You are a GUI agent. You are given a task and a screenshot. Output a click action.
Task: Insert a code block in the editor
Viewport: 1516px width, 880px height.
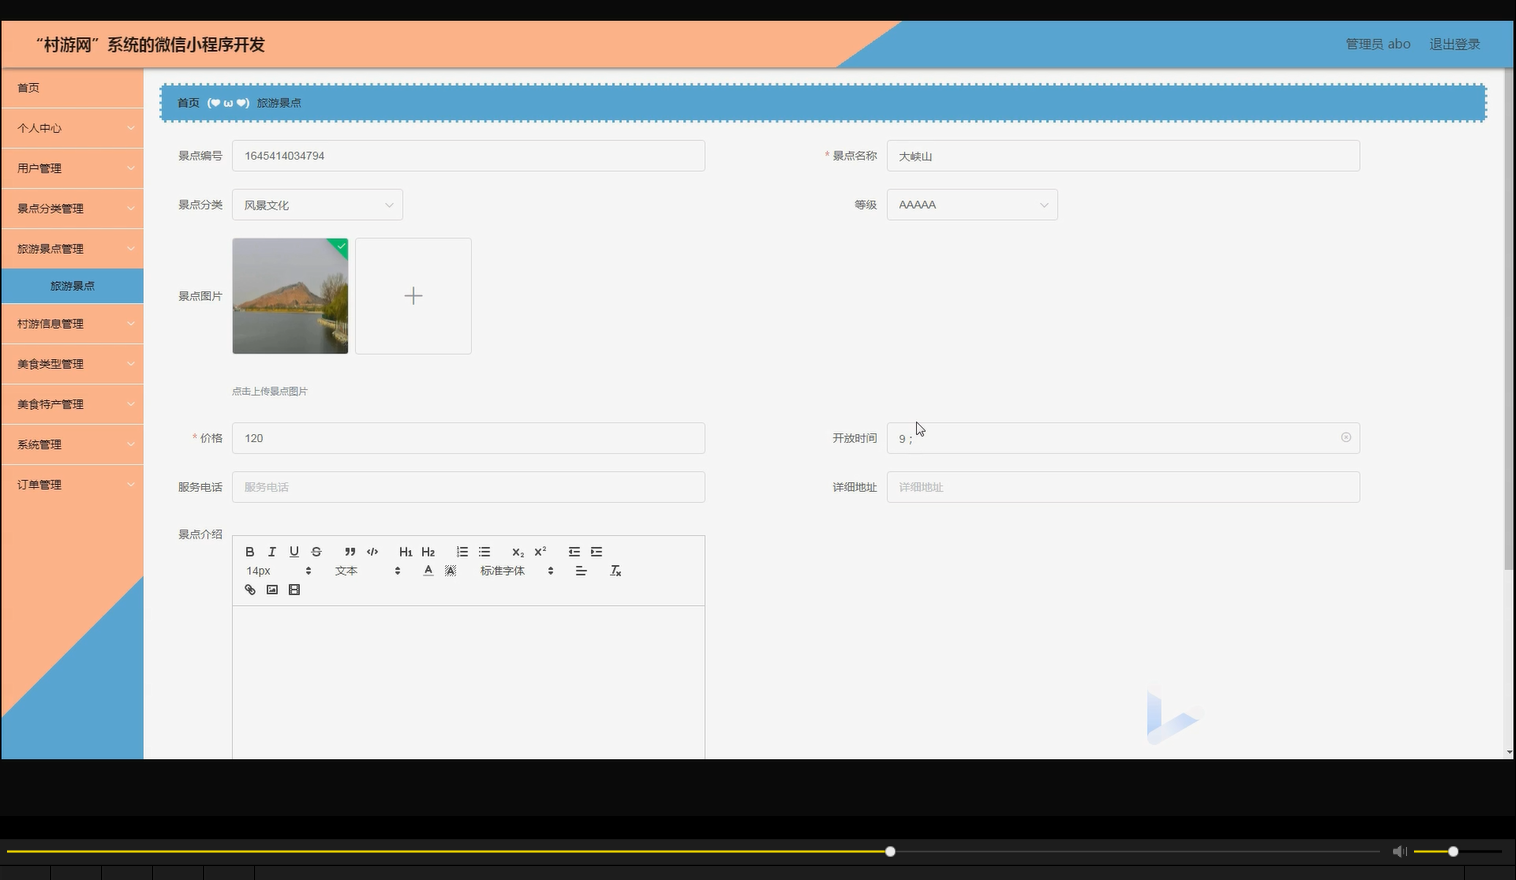click(372, 552)
